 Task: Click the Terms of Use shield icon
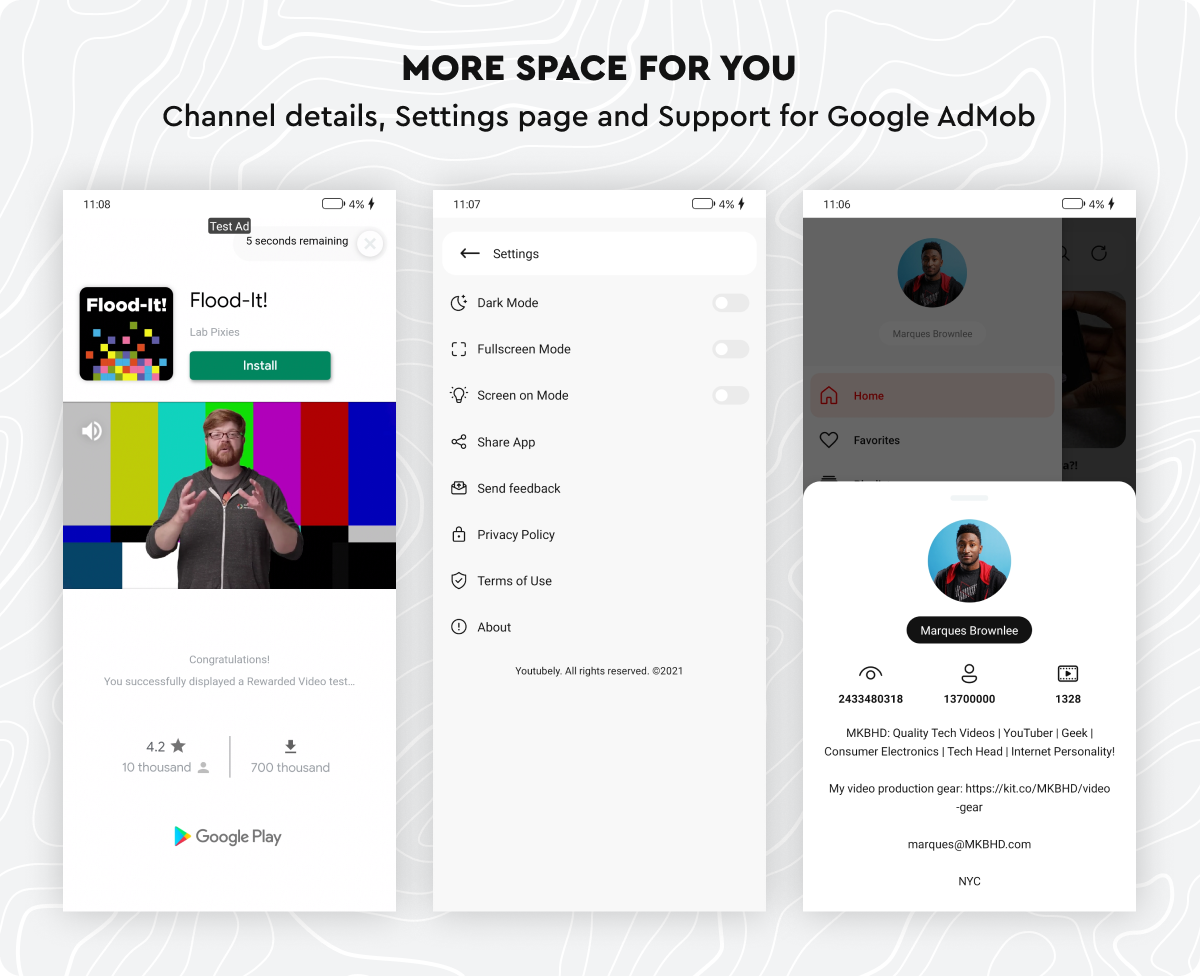pos(459,581)
